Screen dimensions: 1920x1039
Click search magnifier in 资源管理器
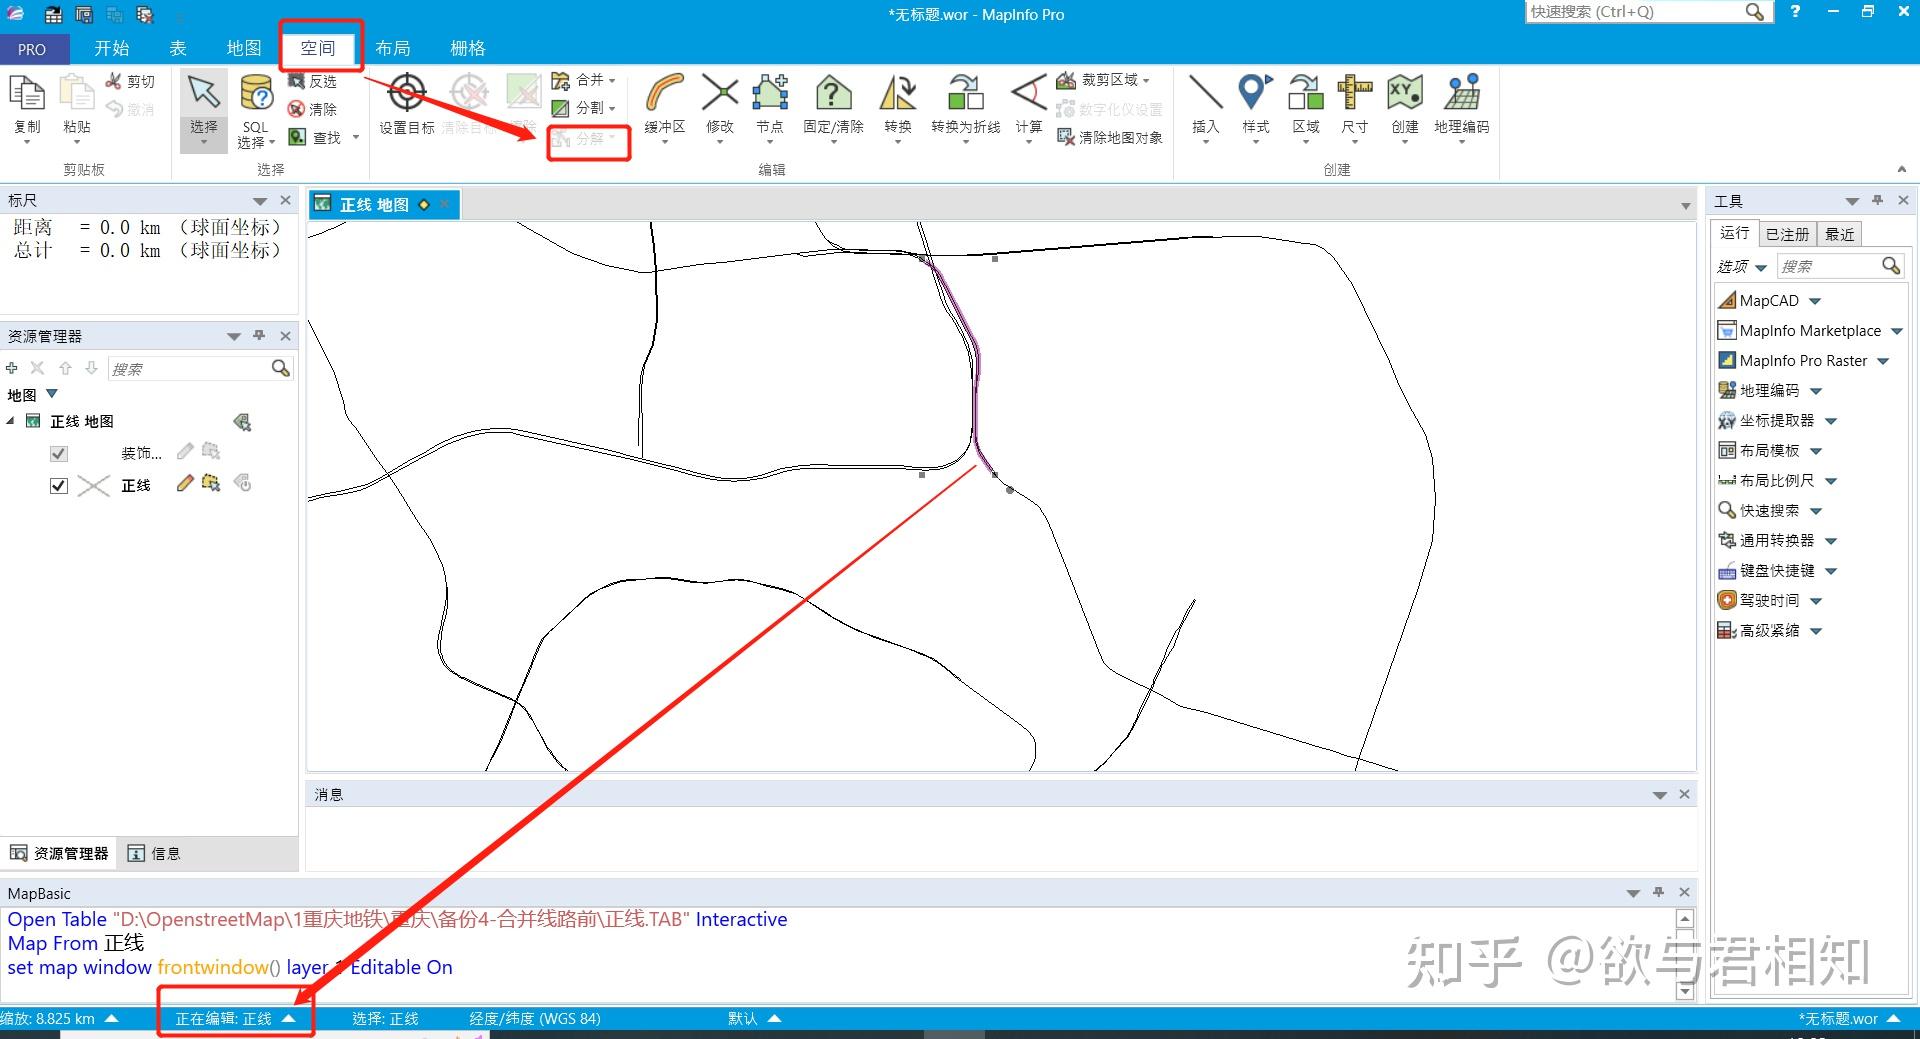click(281, 368)
